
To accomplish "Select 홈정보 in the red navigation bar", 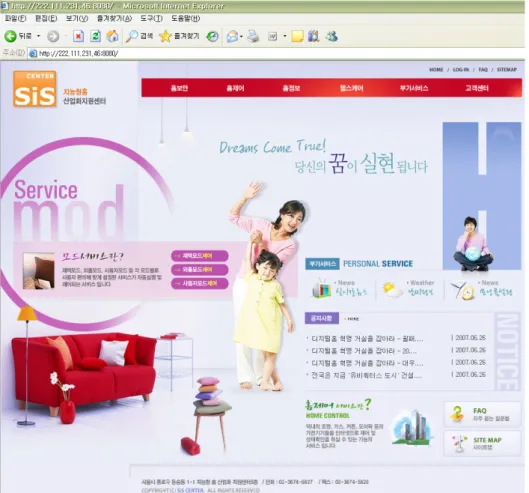I will tap(291, 88).
